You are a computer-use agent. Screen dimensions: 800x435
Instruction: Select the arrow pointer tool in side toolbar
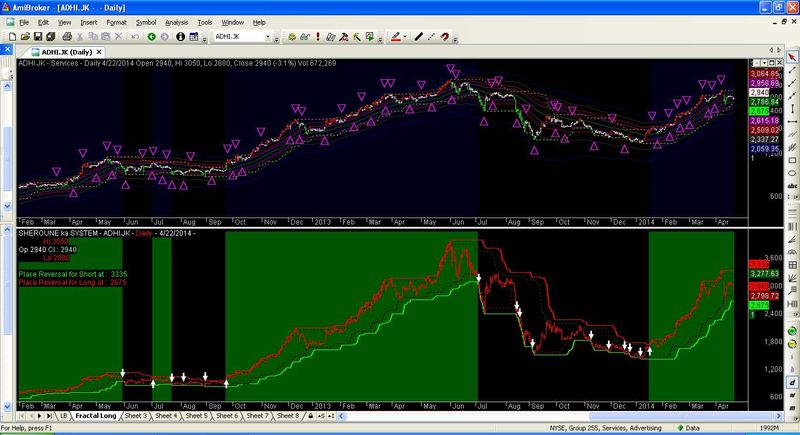coord(792,57)
